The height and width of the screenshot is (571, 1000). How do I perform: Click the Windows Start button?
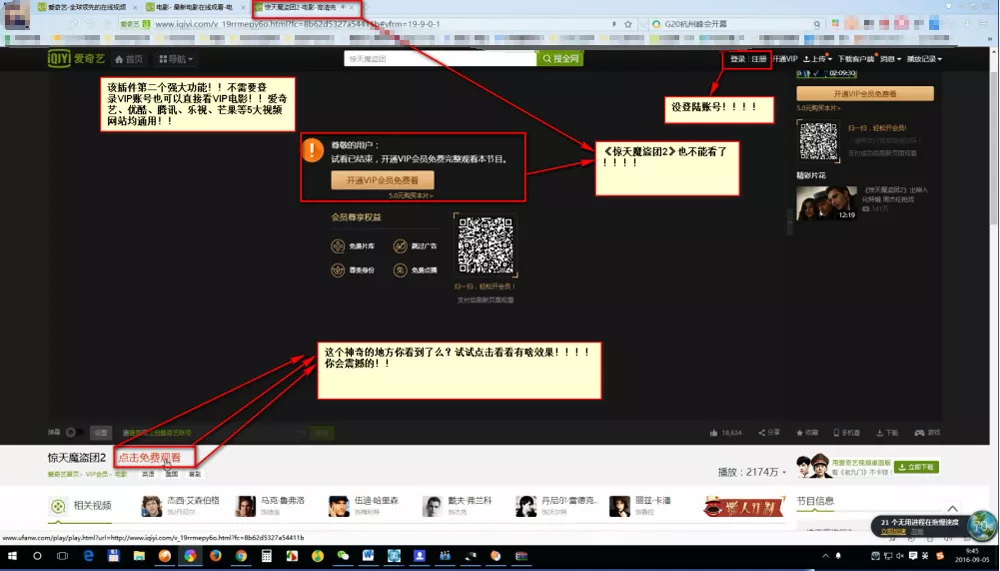point(12,556)
